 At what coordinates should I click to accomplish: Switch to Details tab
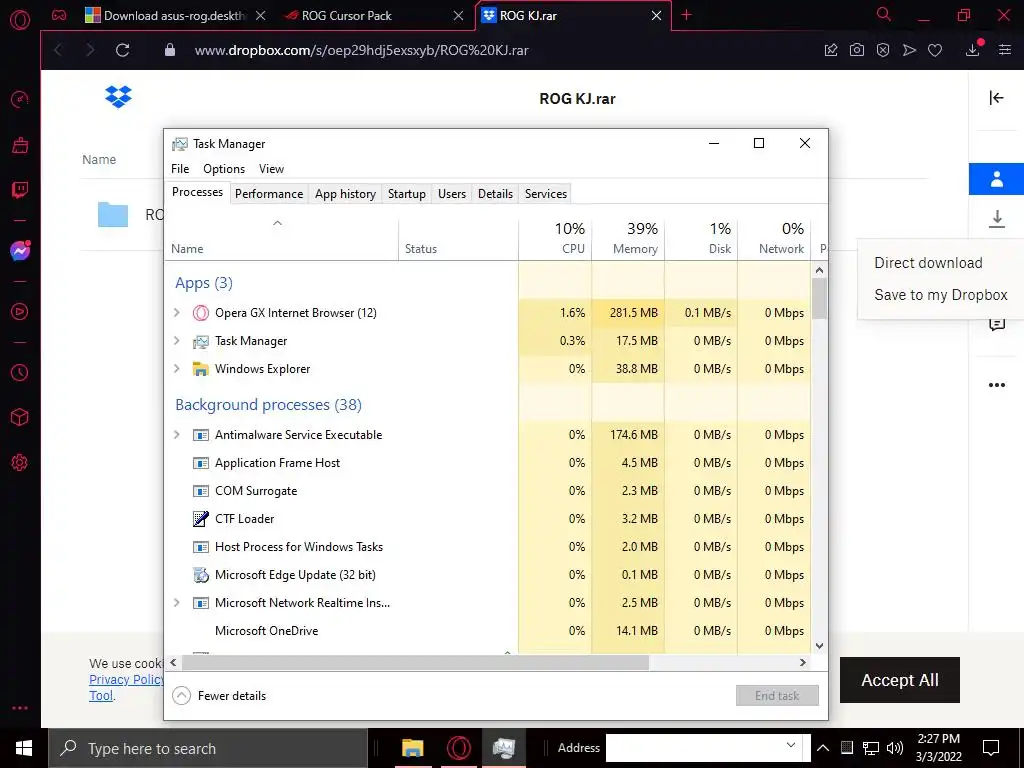495,194
